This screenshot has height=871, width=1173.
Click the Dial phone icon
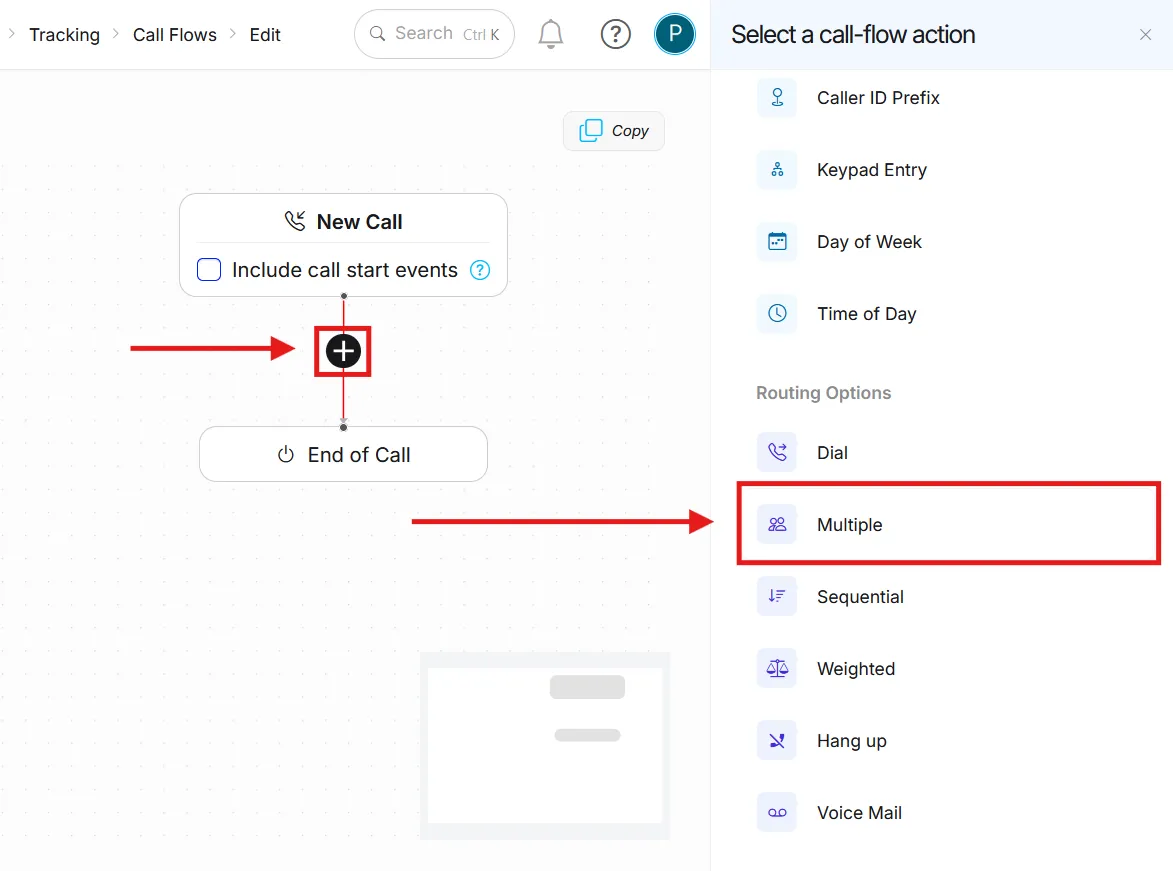[777, 453]
